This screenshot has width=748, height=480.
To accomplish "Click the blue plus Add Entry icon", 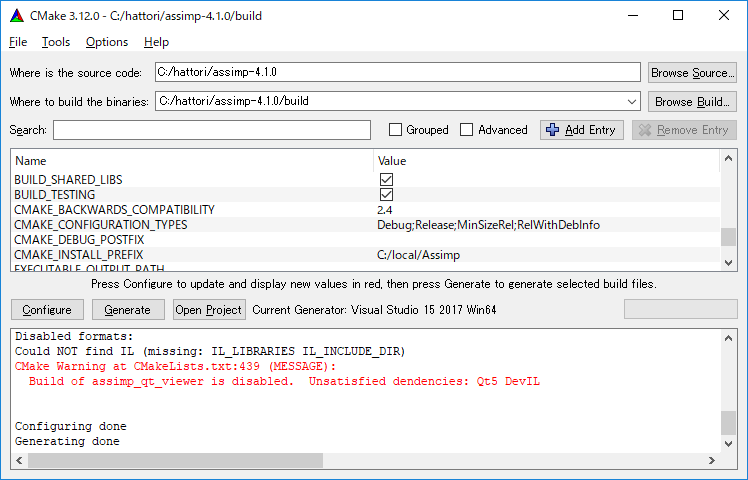I will [x=552, y=130].
